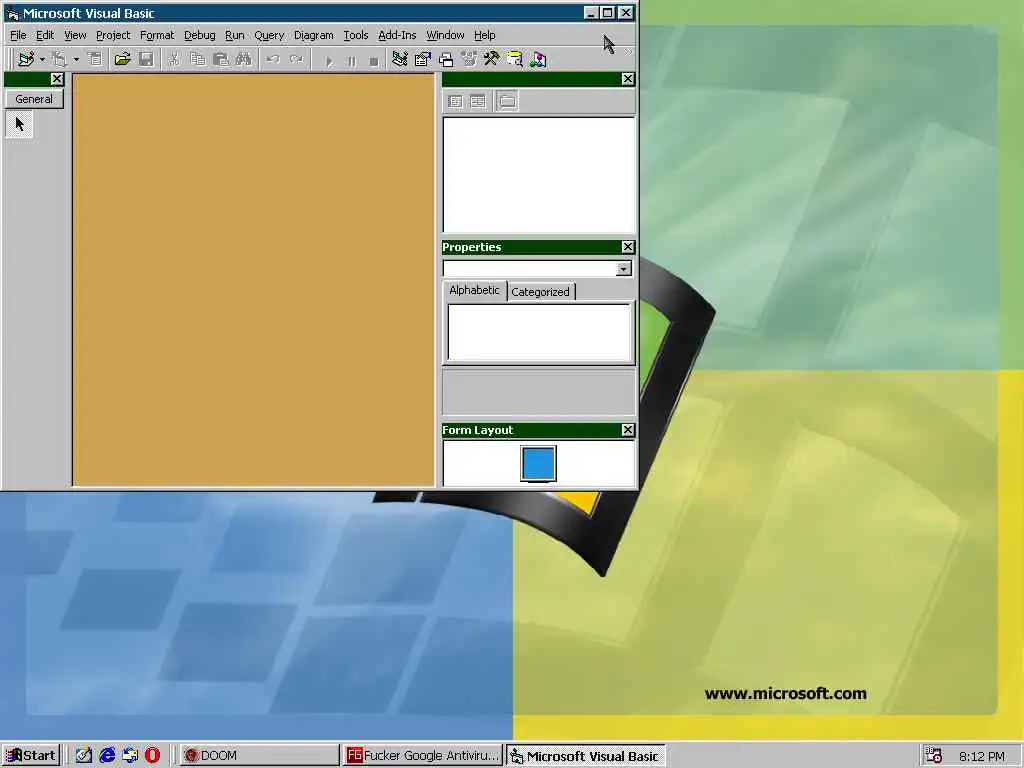Image resolution: width=1024 pixels, height=768 pixels.
Task: Click the End stop icon
Action: 374,61
